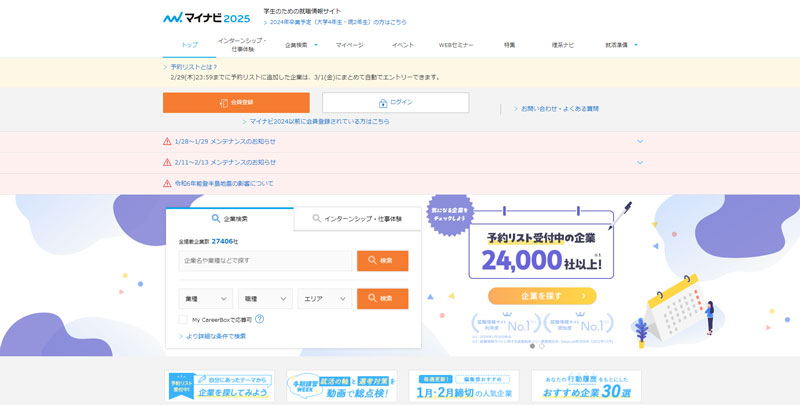This screenshot has height=405, width=800.
Task: Switch to 企業検索 search tab
Action: 230,219
